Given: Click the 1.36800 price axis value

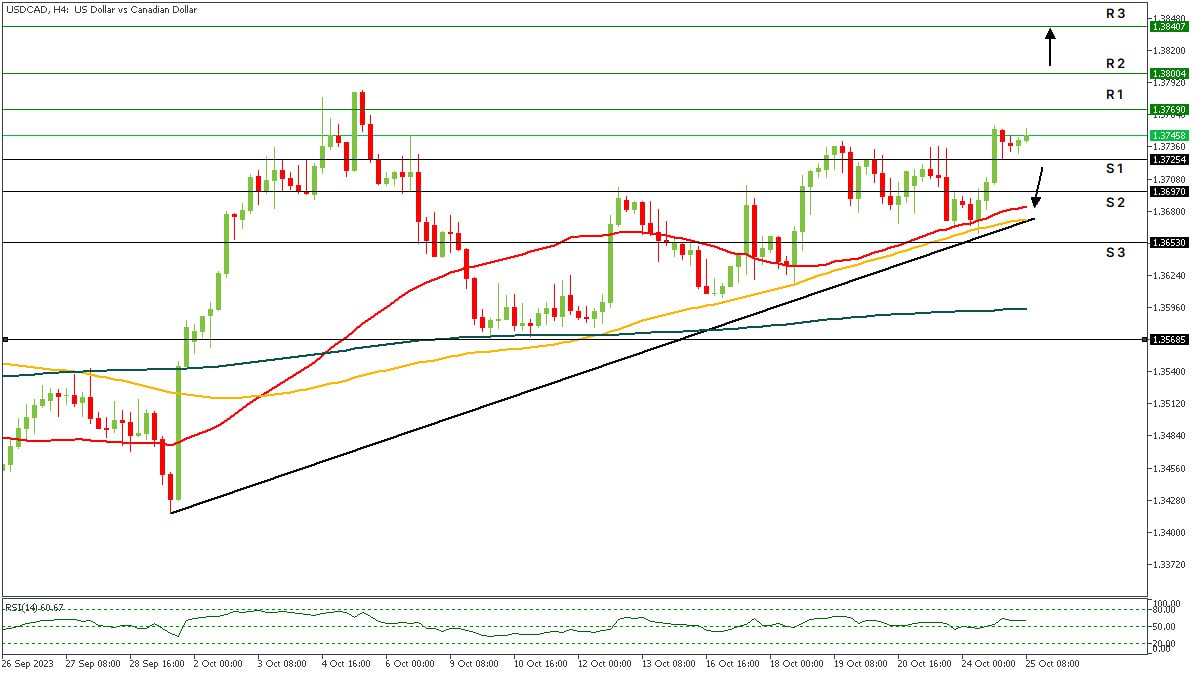Looking at the screenshot, I should click(1168, 211).
